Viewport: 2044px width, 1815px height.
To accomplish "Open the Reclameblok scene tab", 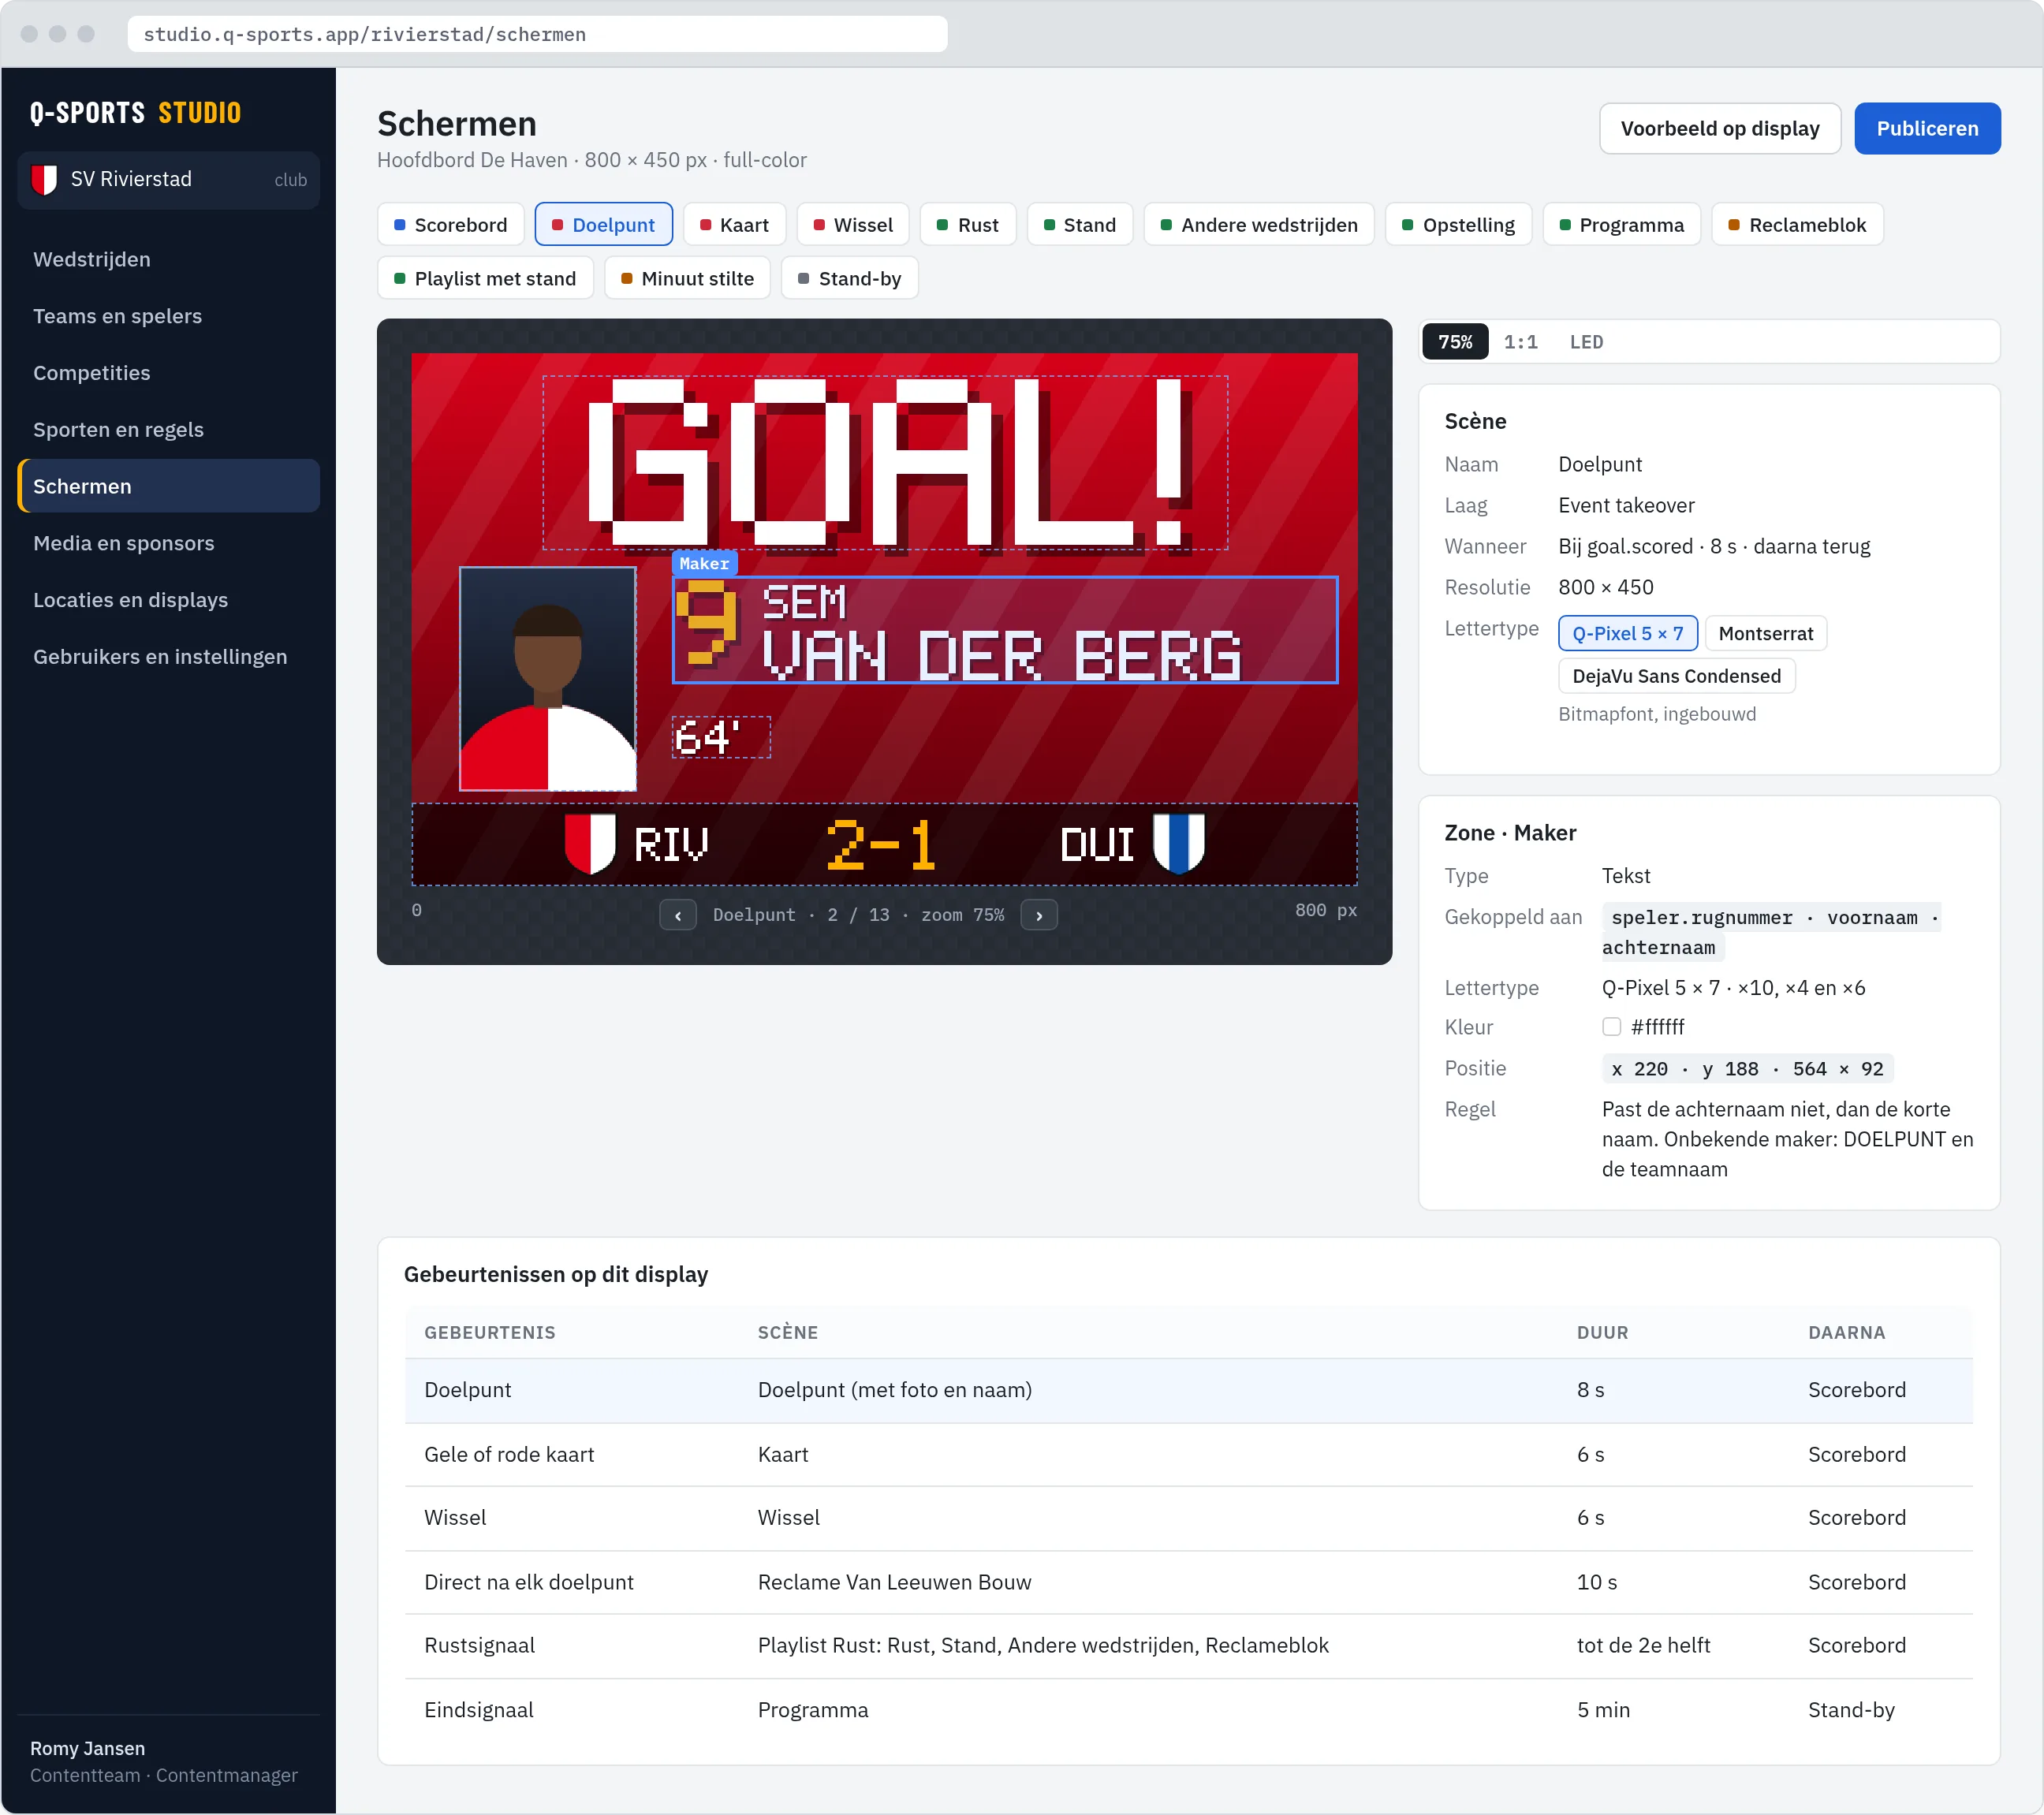I will click(1797, 225).
